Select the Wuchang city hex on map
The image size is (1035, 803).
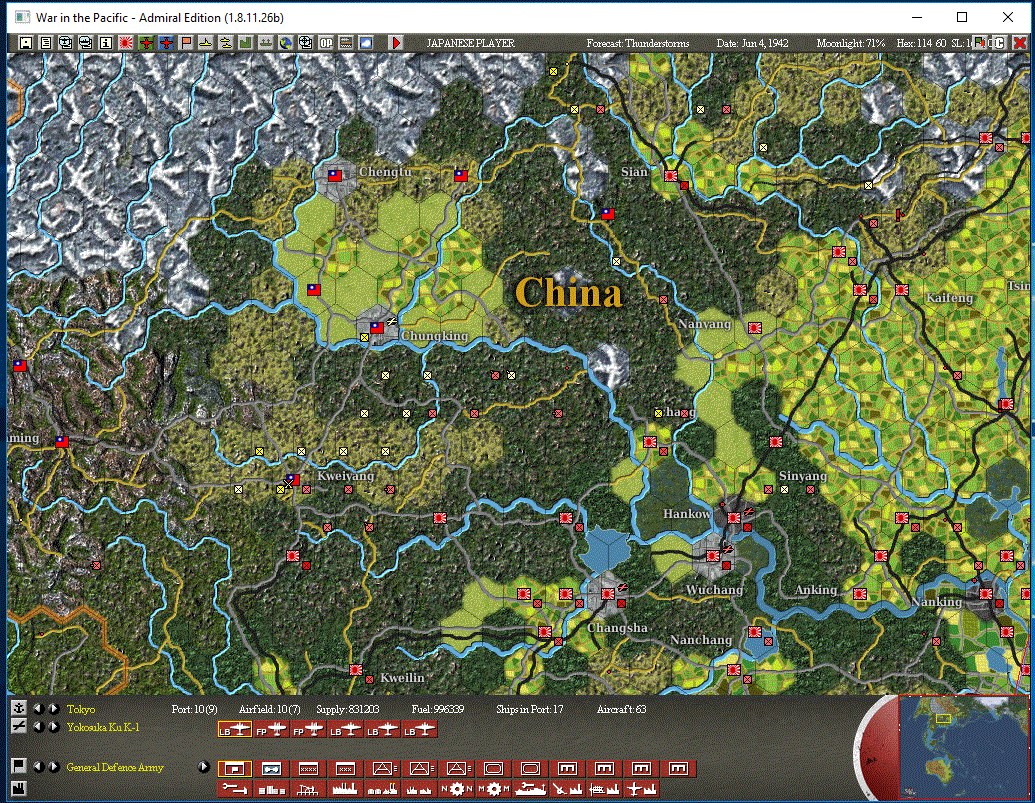[x=713, y=556]
